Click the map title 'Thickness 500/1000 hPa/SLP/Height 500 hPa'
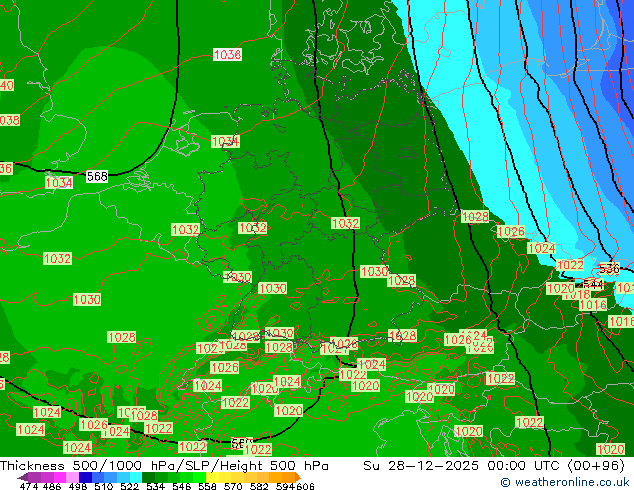Image resolution: width=634 pixels, height=490 pixels. (x=164, y=466)
